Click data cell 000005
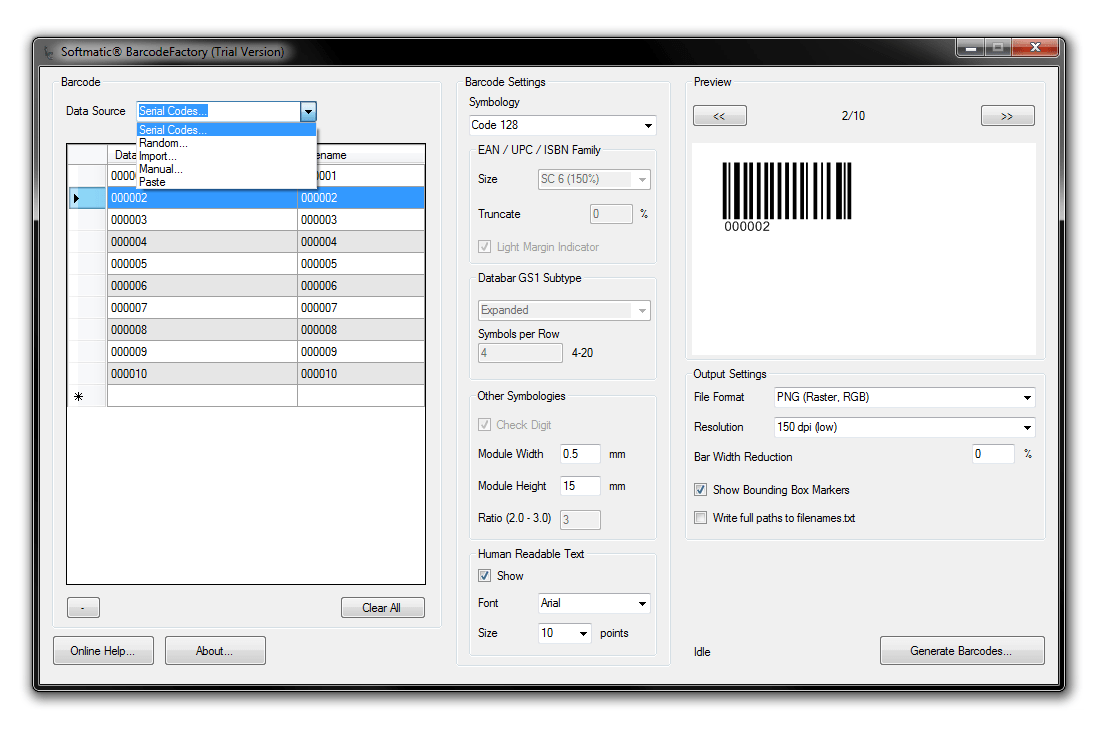Viewport: 1096px width, 750px height. coord(203,264)
